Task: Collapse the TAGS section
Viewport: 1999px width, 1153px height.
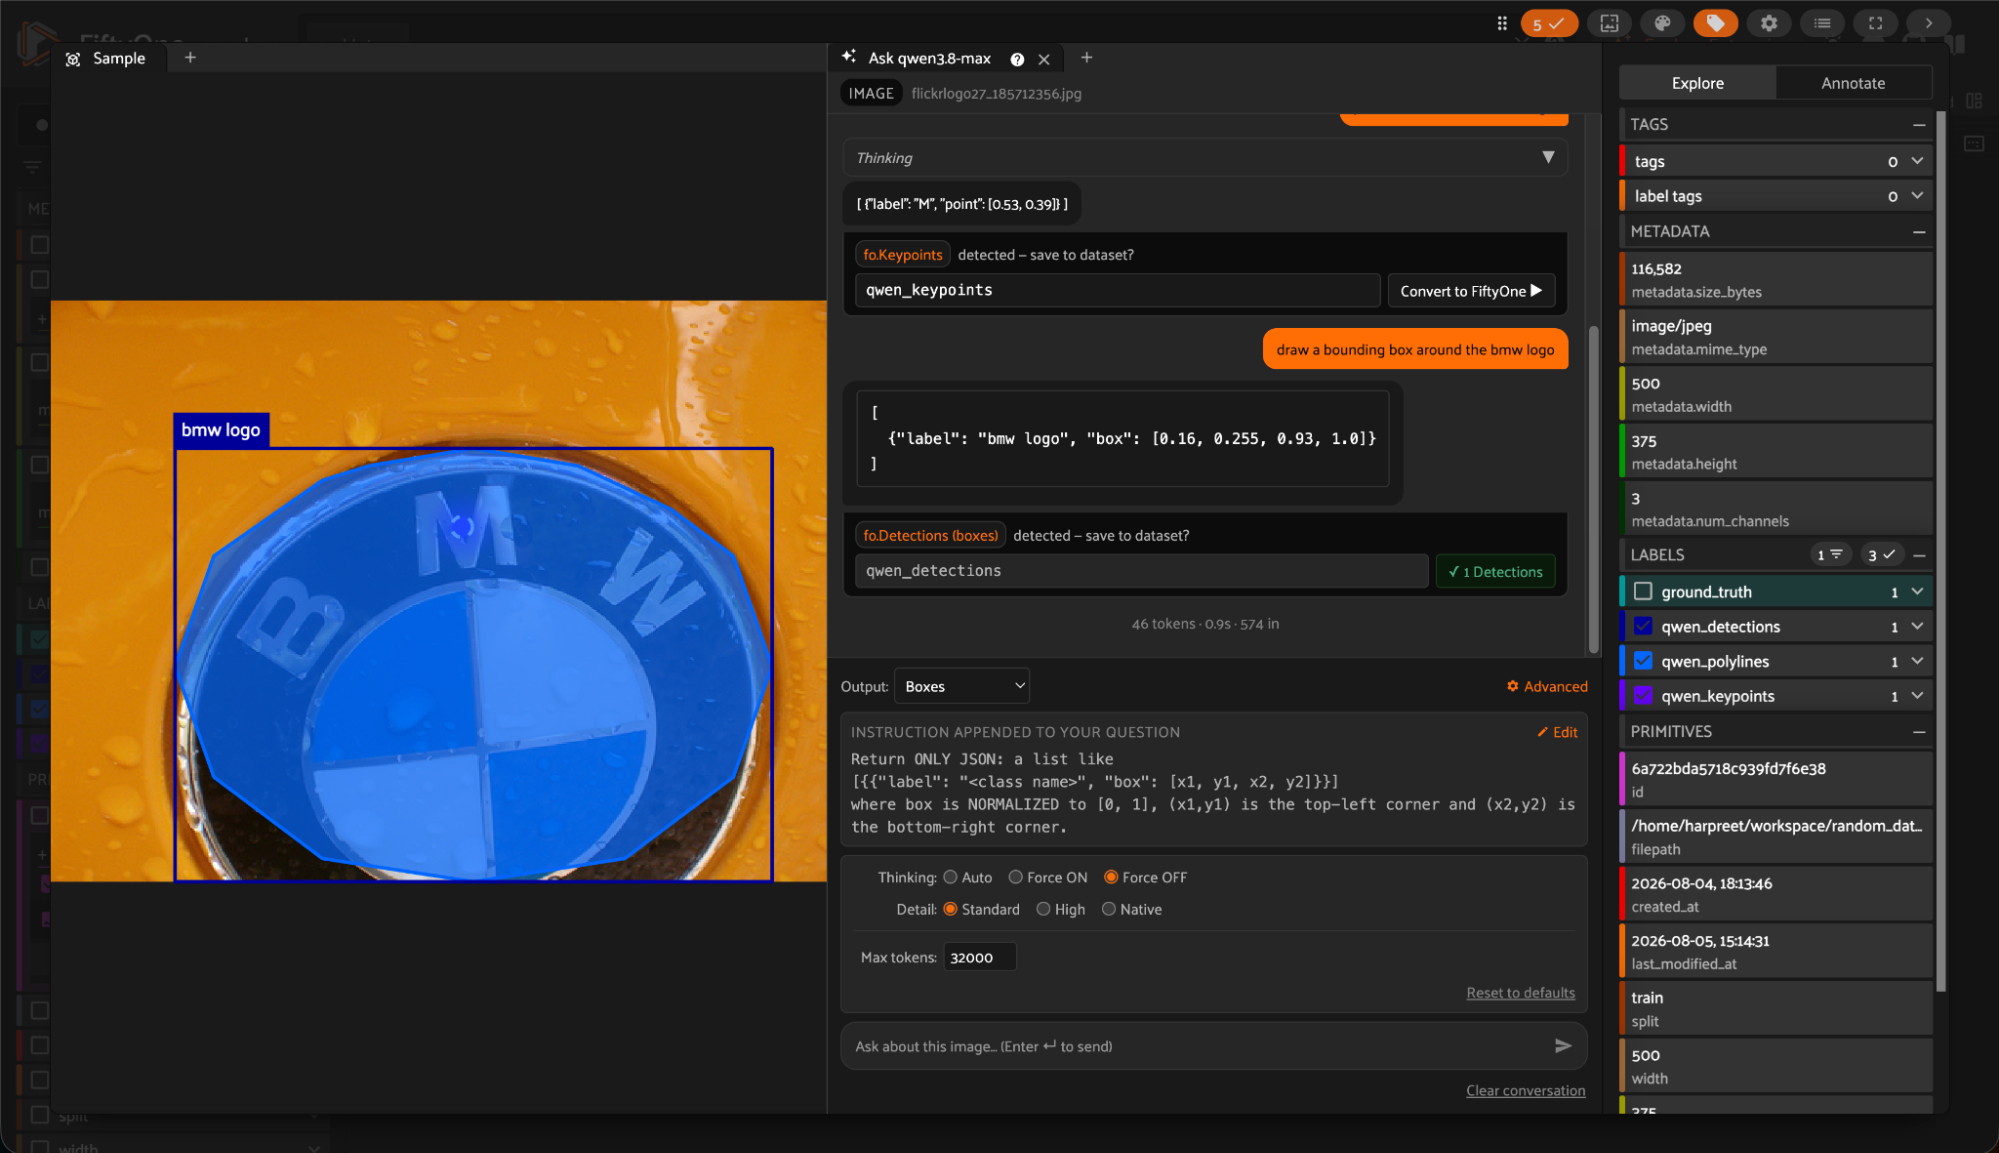Action: pos(1919,125)
